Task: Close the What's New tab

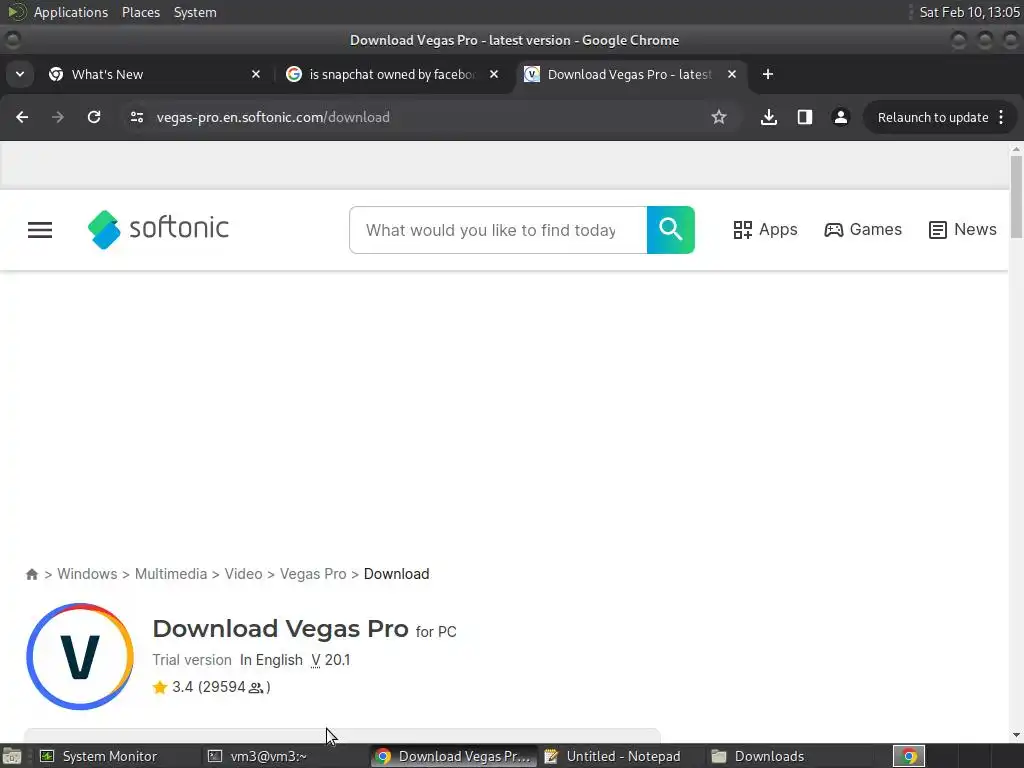Action: coord(256,74)
